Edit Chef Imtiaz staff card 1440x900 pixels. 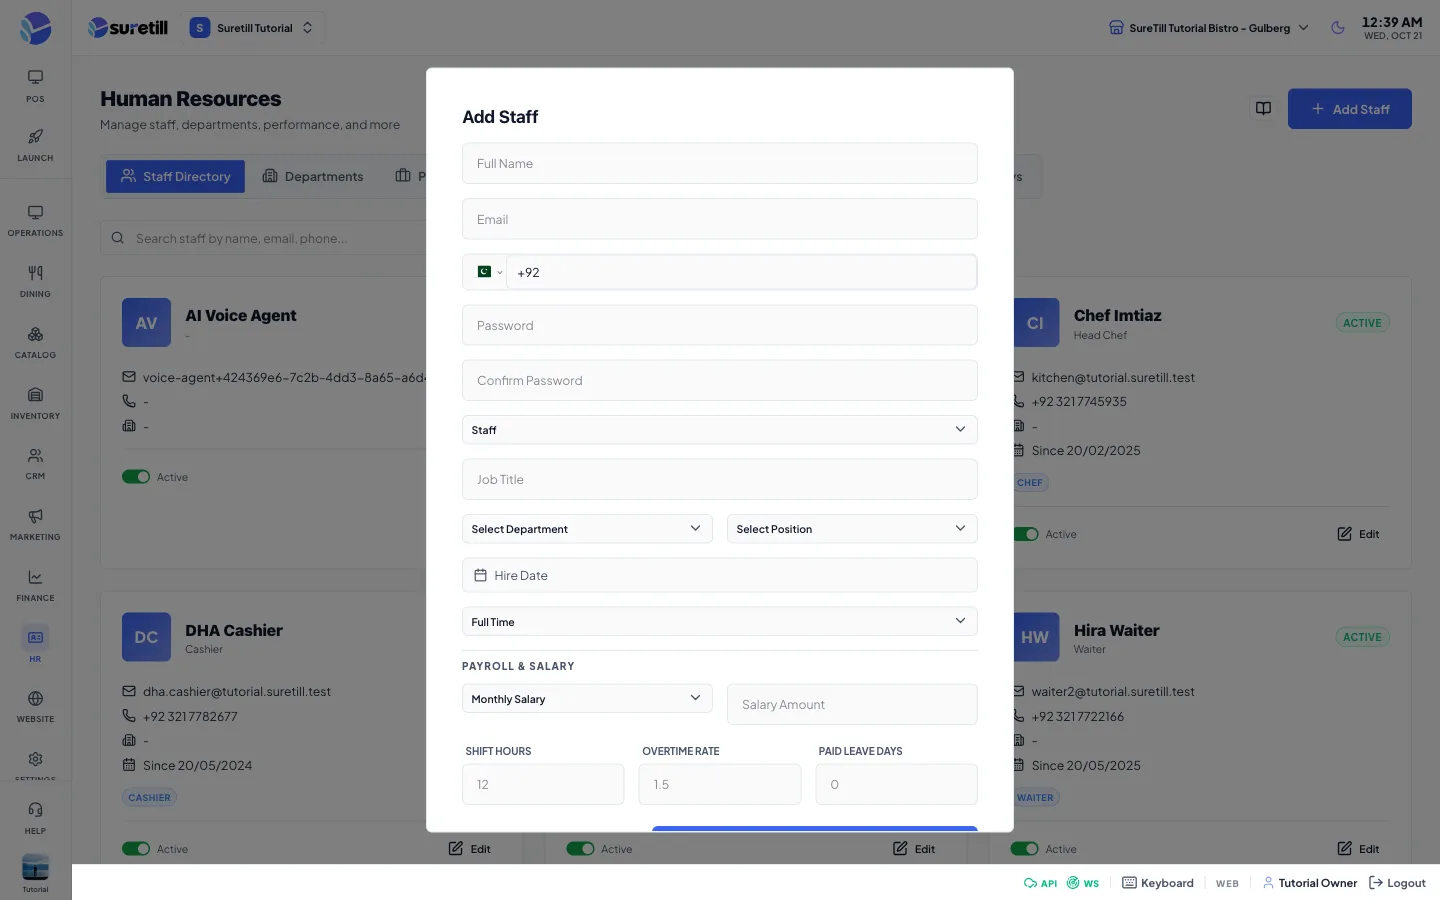tap(1358, 534)
